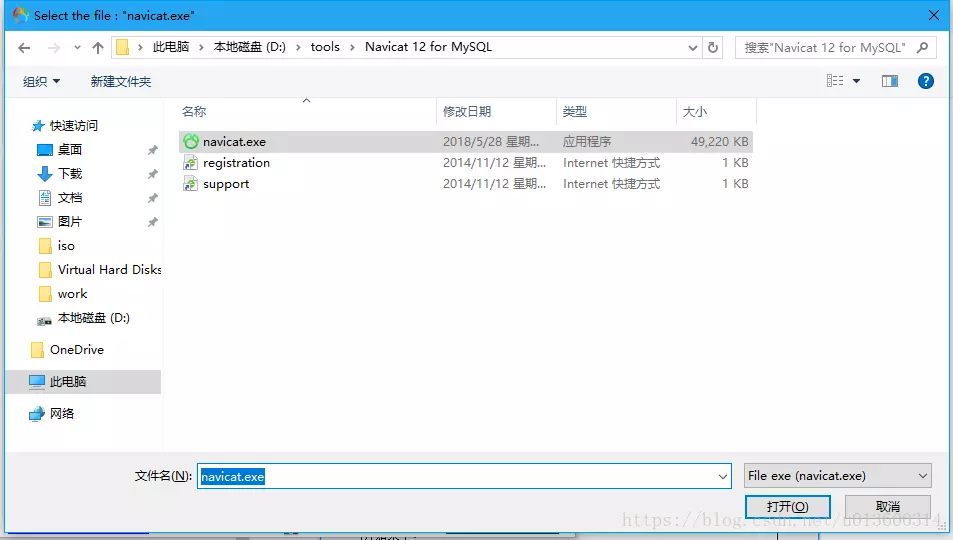Click the 取消 button
Image resolution: width=953 pixels, height=540 pixels.
[887, 507]
